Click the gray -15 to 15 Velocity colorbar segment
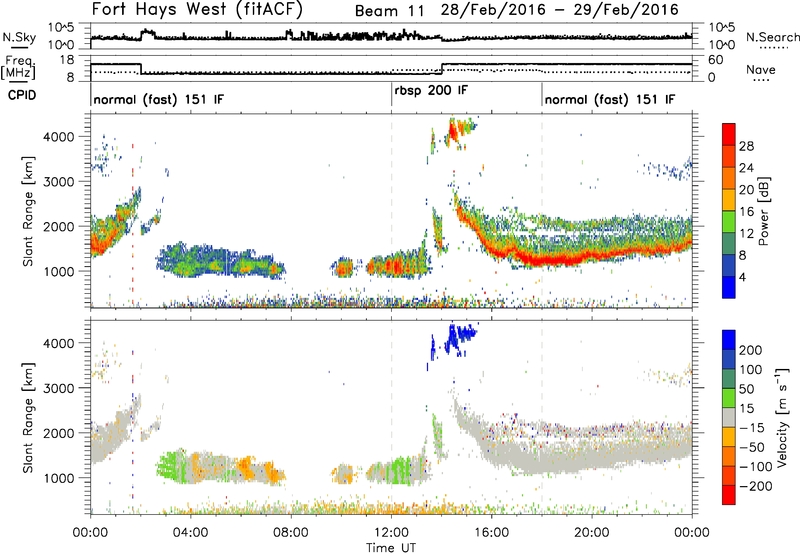This screenshot has width=800, height=554. [729, 417]
